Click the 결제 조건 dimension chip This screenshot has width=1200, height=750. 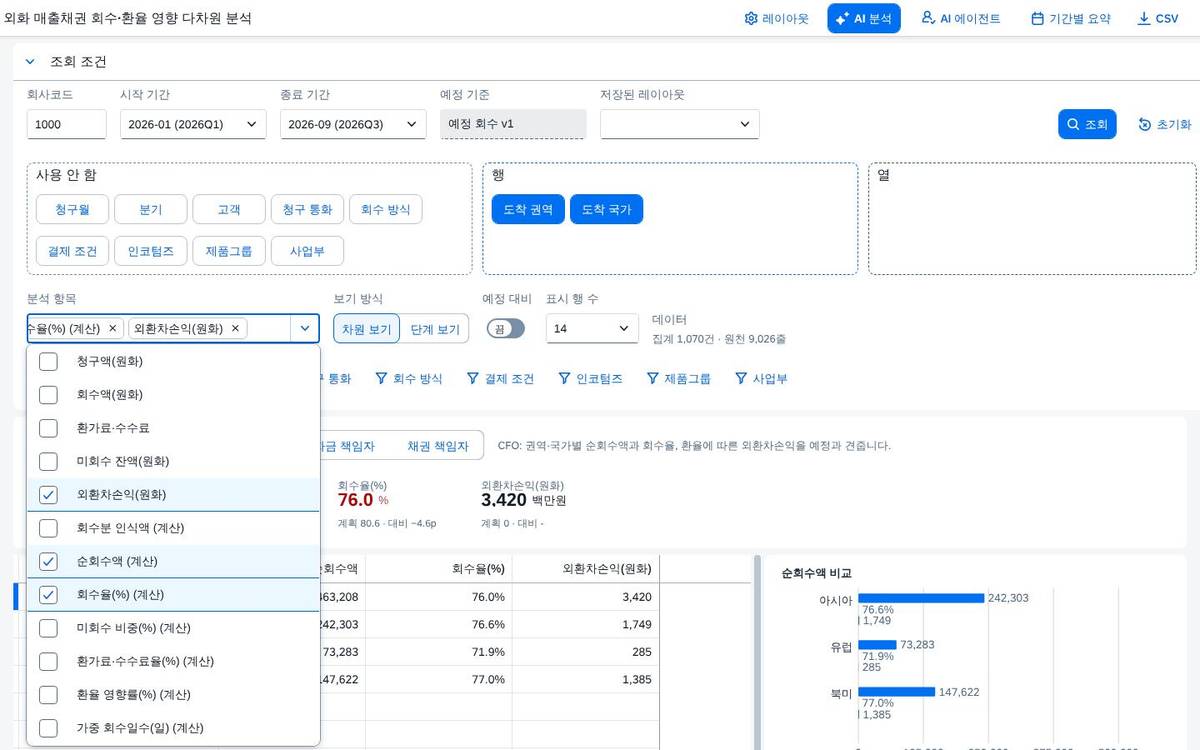72,251
